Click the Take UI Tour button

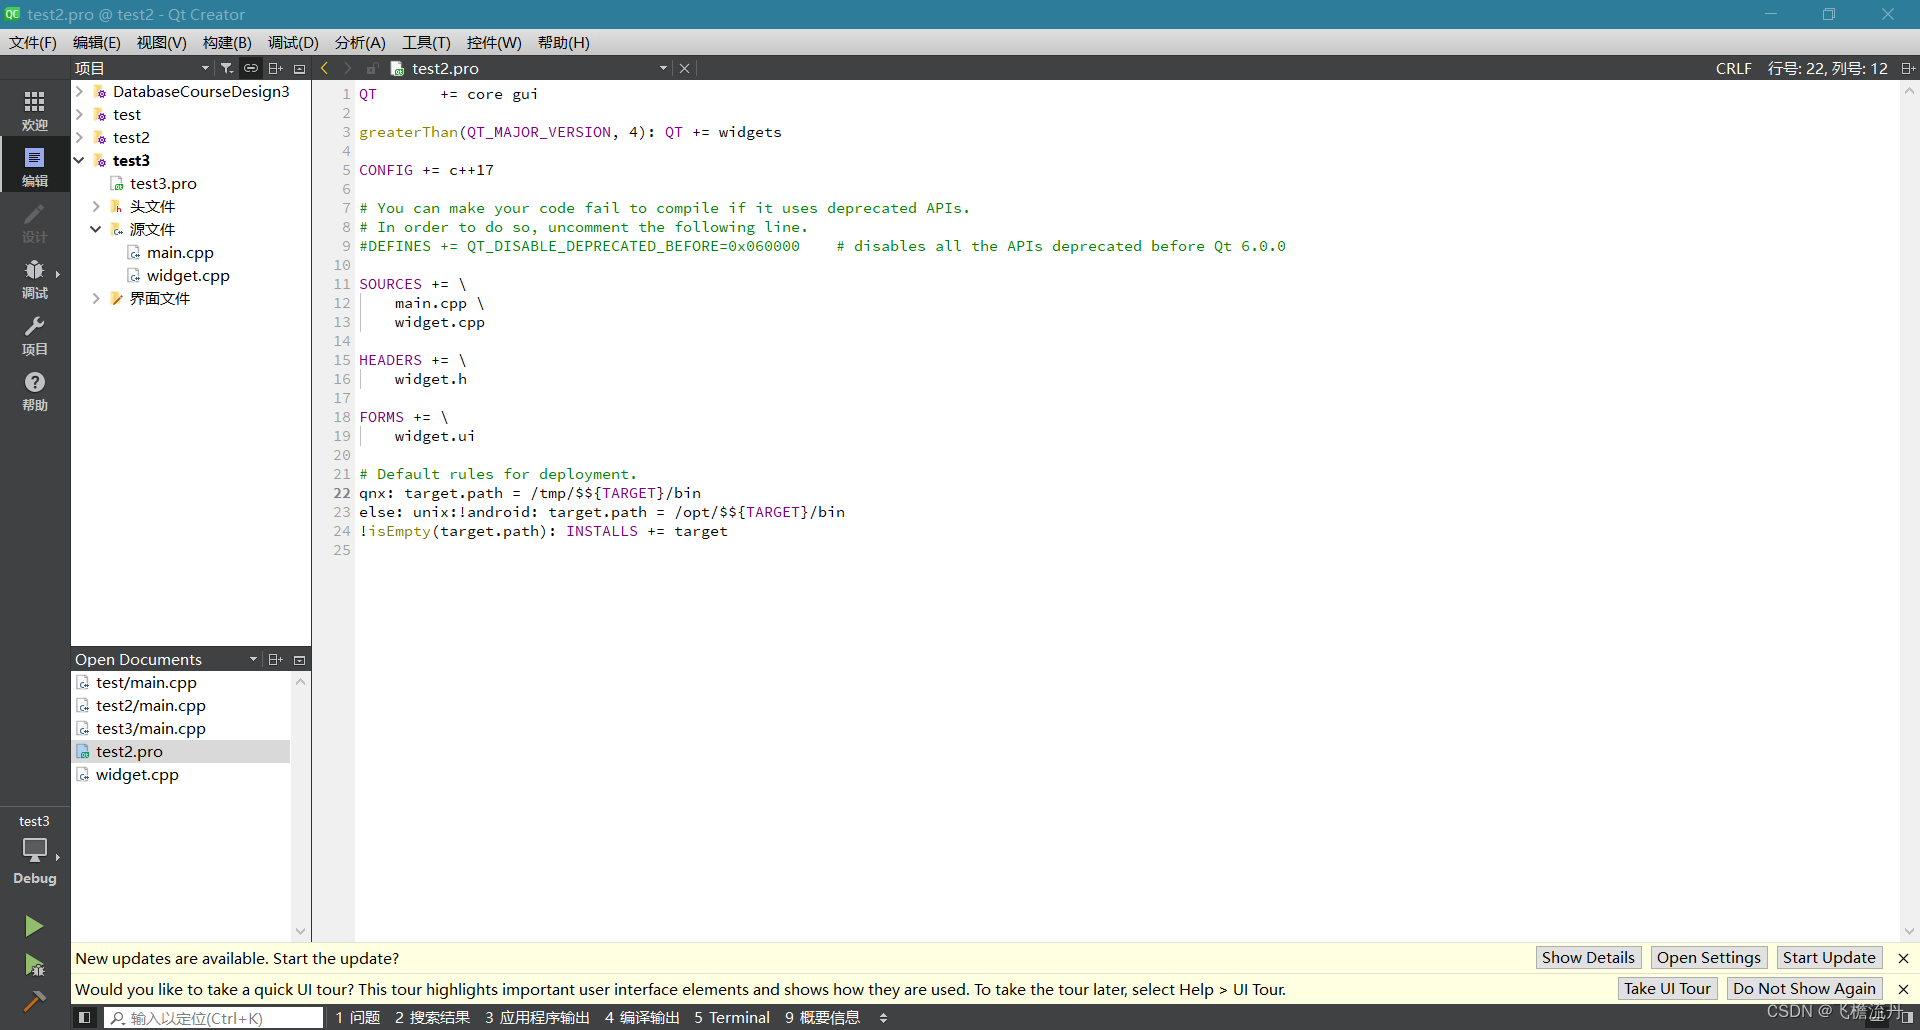pyautogui.click(x=1667, y=989)
